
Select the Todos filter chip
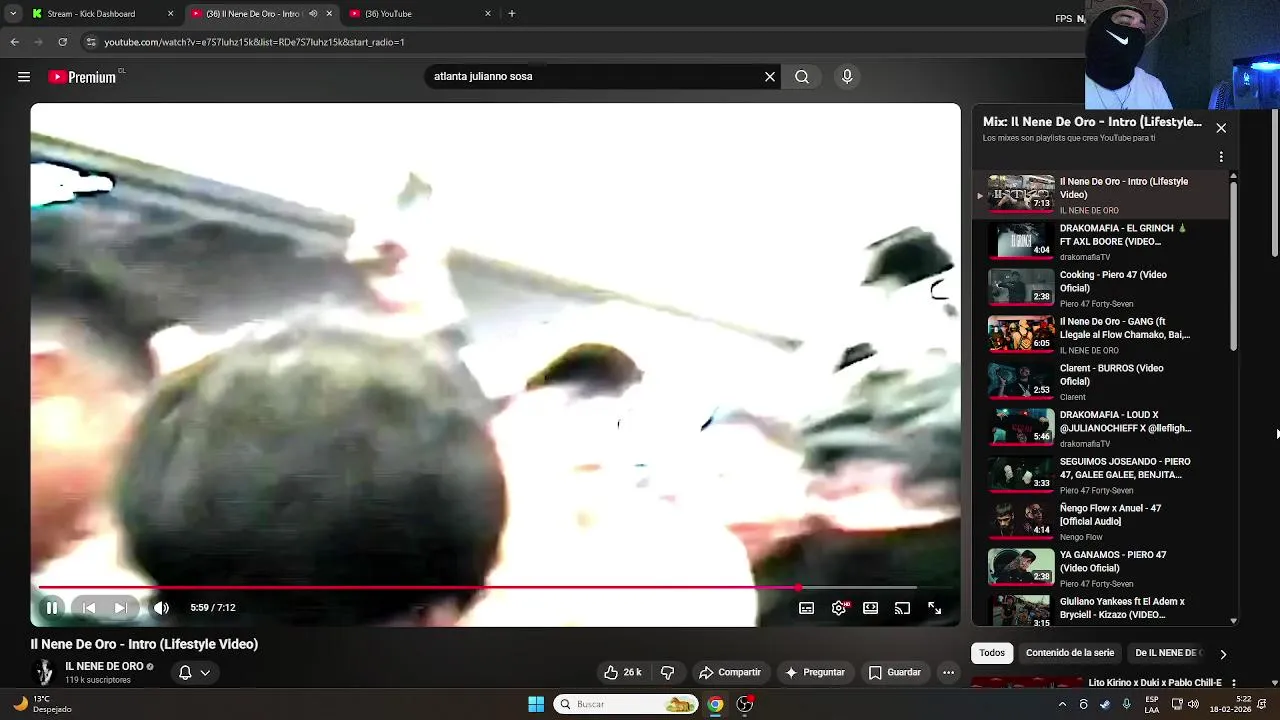click(992, 653)
